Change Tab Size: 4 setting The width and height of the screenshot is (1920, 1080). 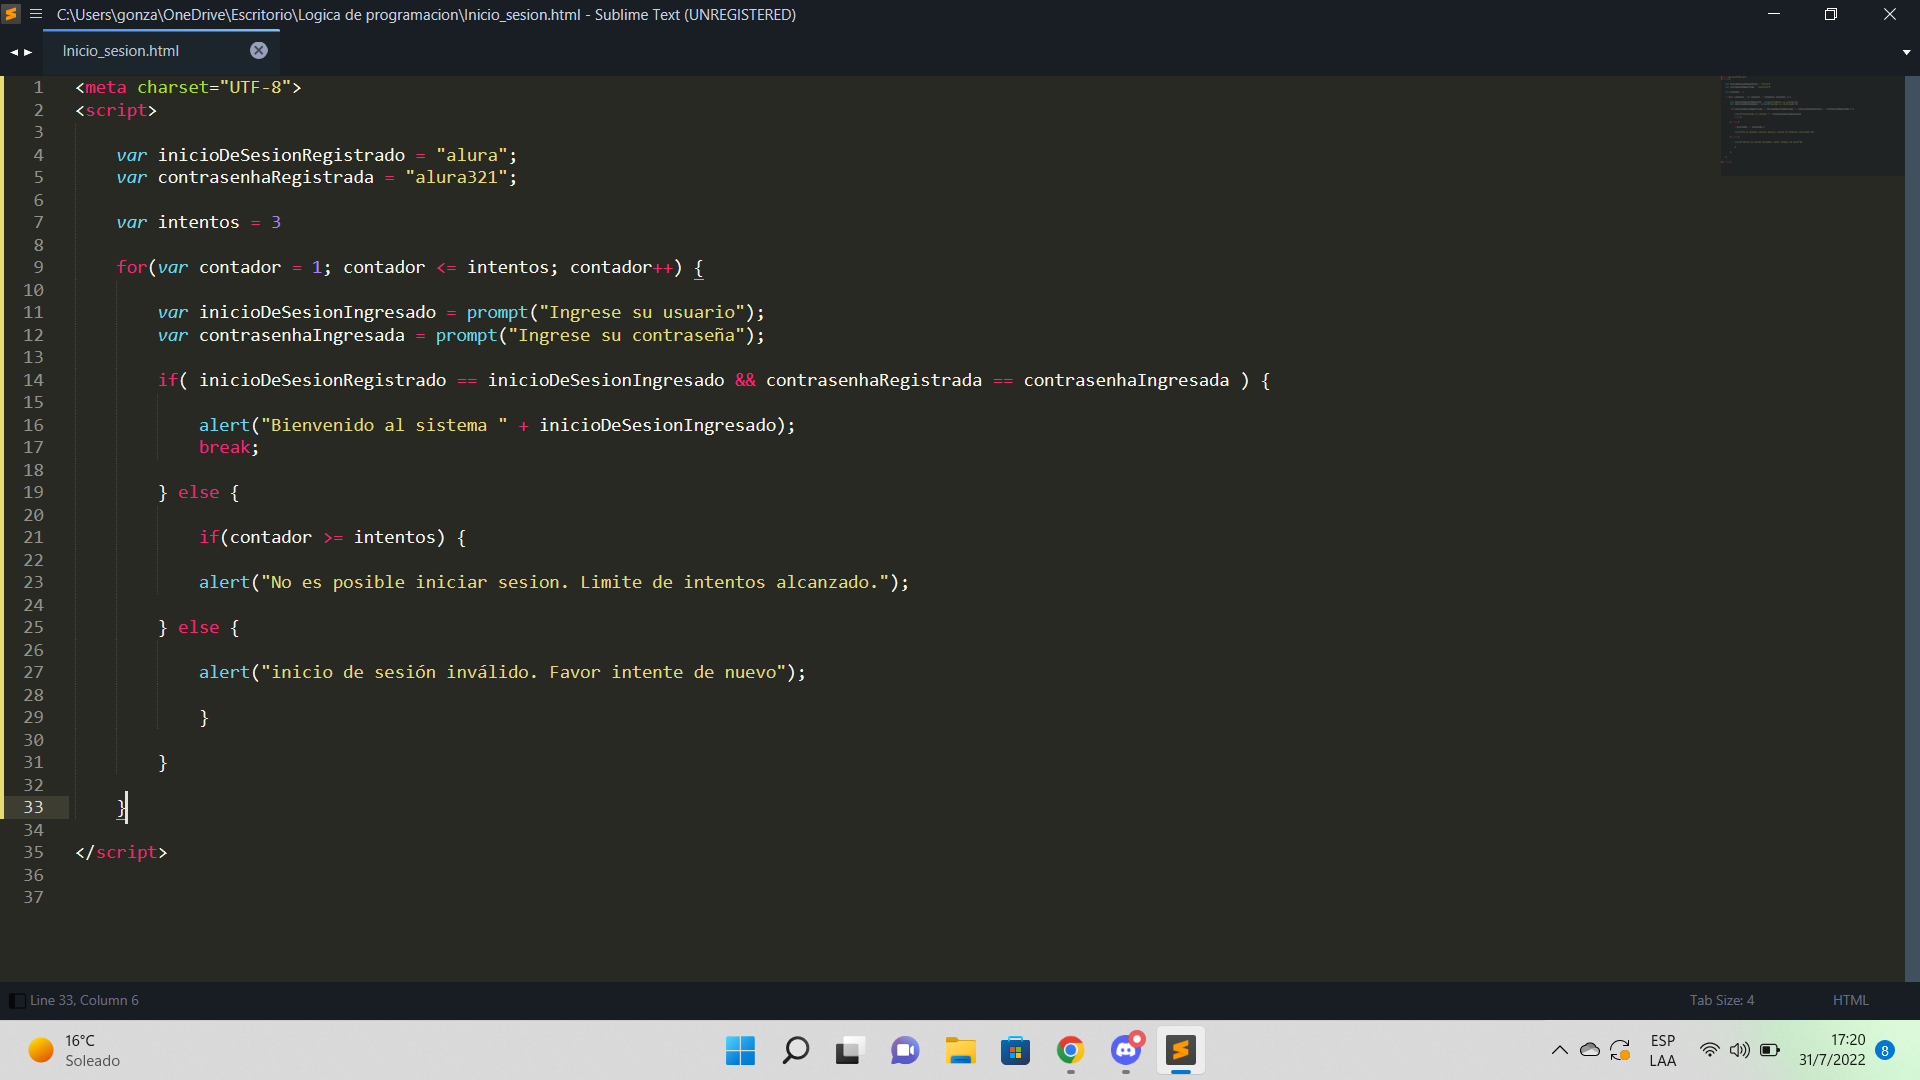(x=1721, y=1000)
